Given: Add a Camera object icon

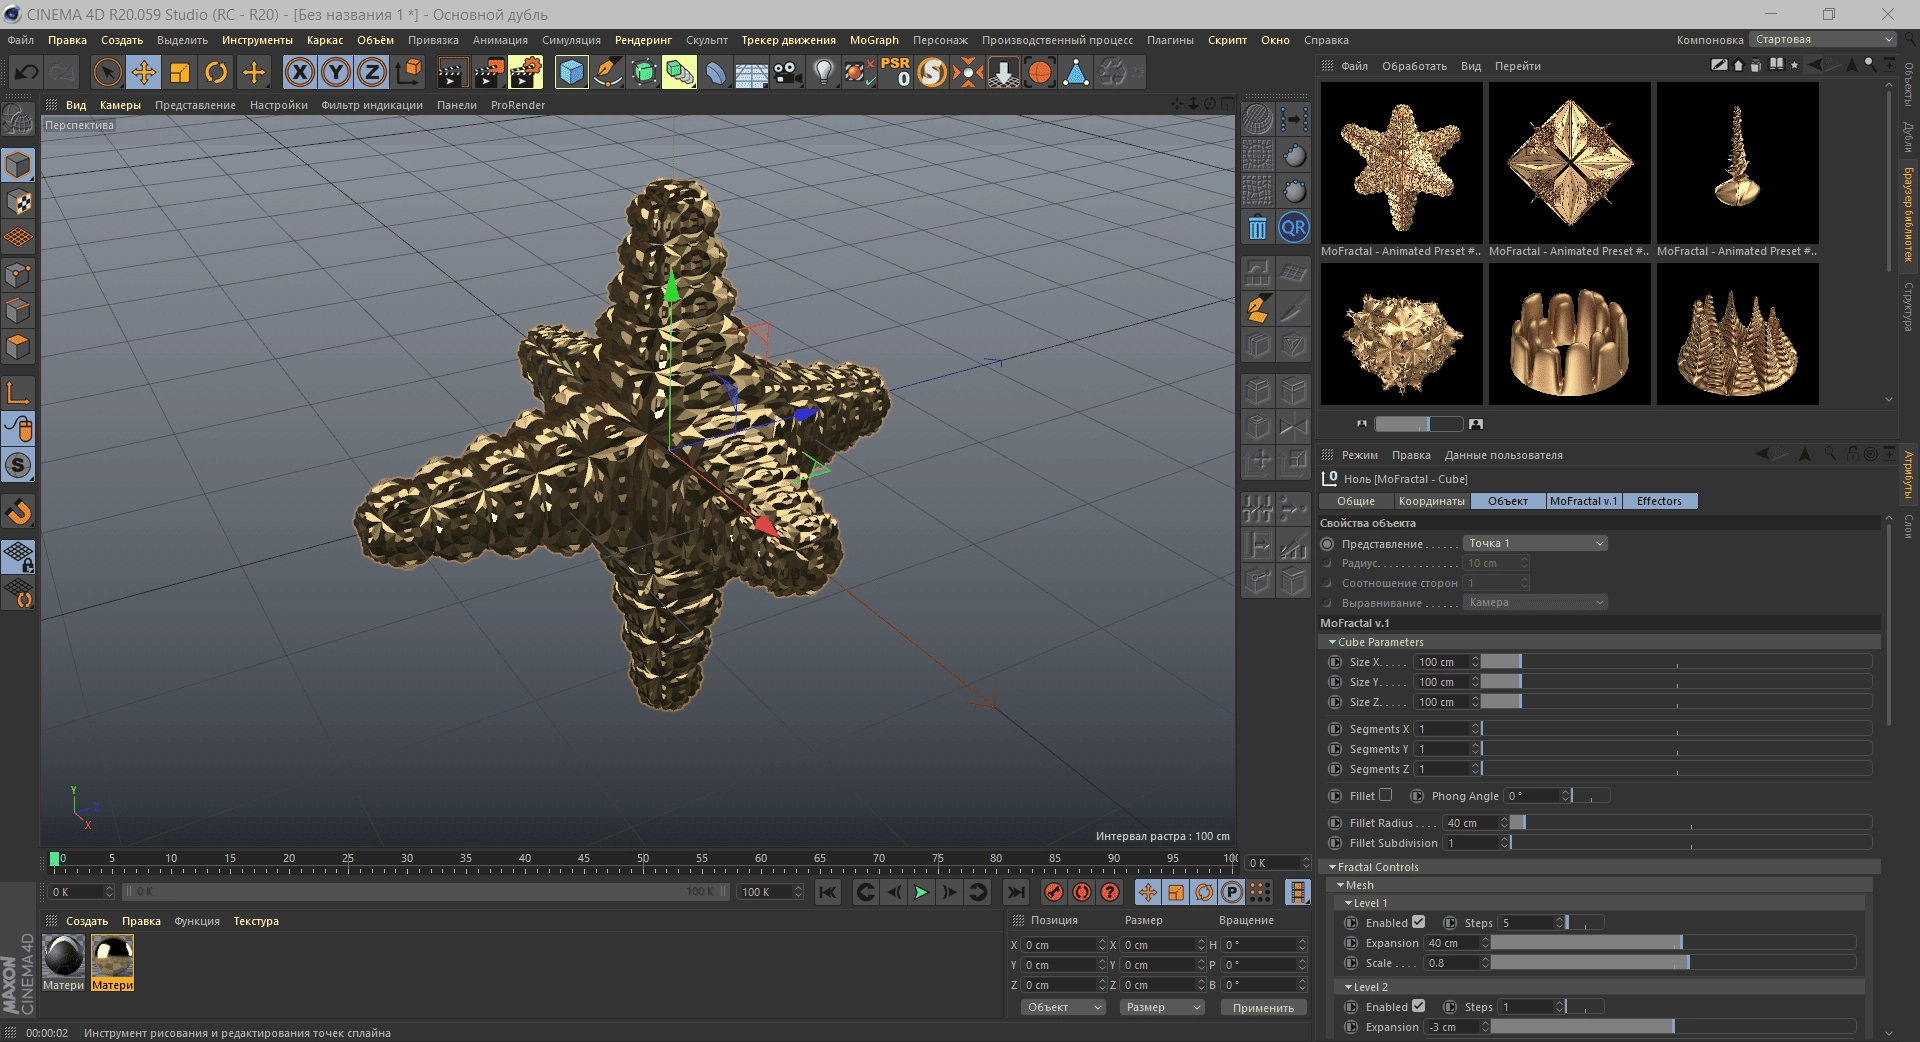Looking at the screenshot, I should click(x=787, y=72).
